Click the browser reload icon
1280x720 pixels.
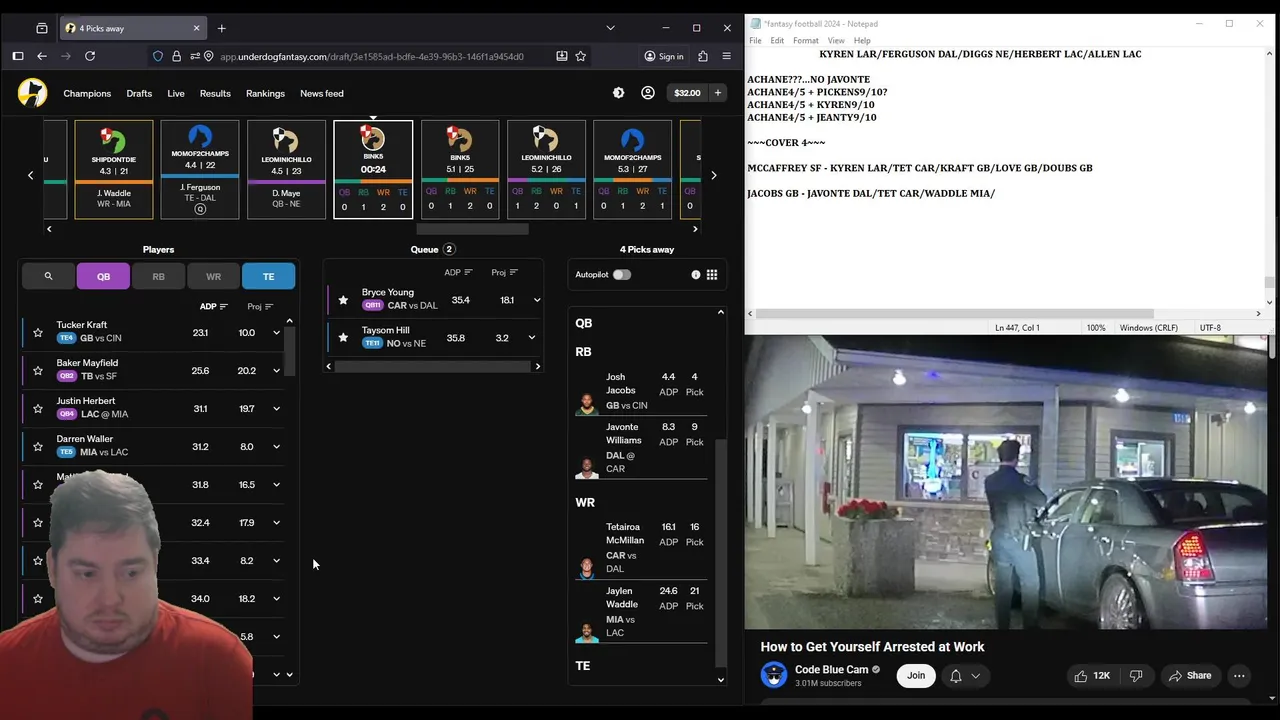click(x=90, y=56)
